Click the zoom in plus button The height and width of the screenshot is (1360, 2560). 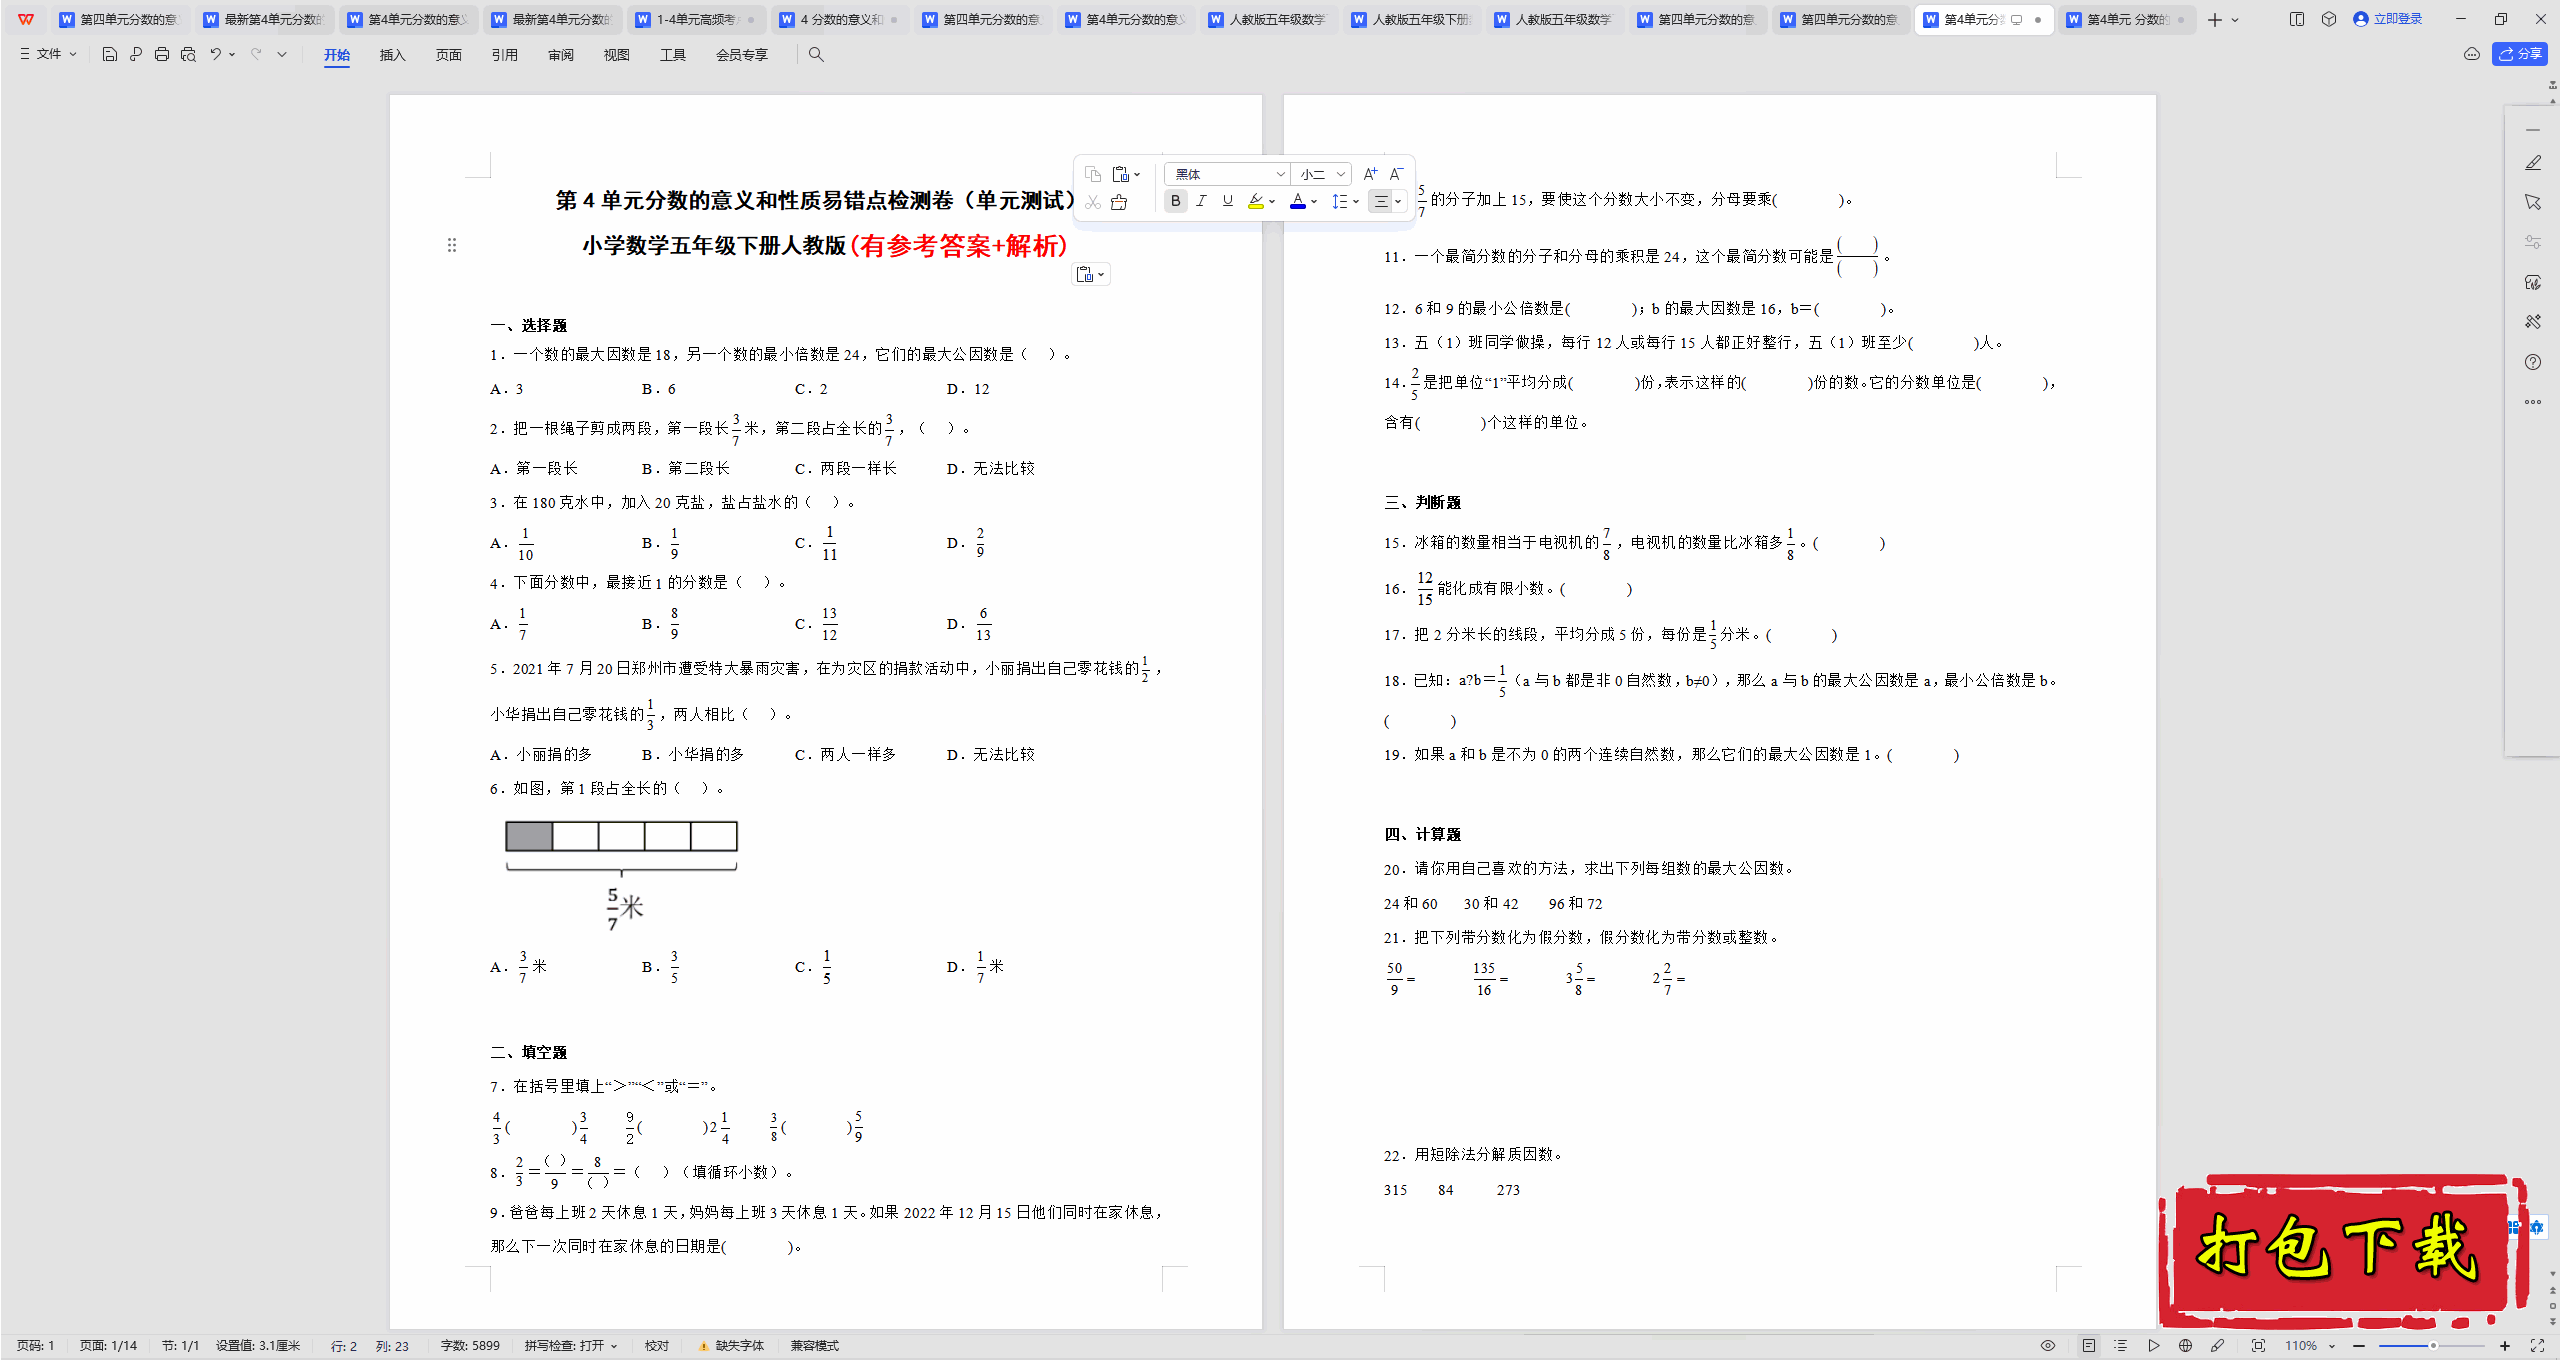(2504, 1346)
